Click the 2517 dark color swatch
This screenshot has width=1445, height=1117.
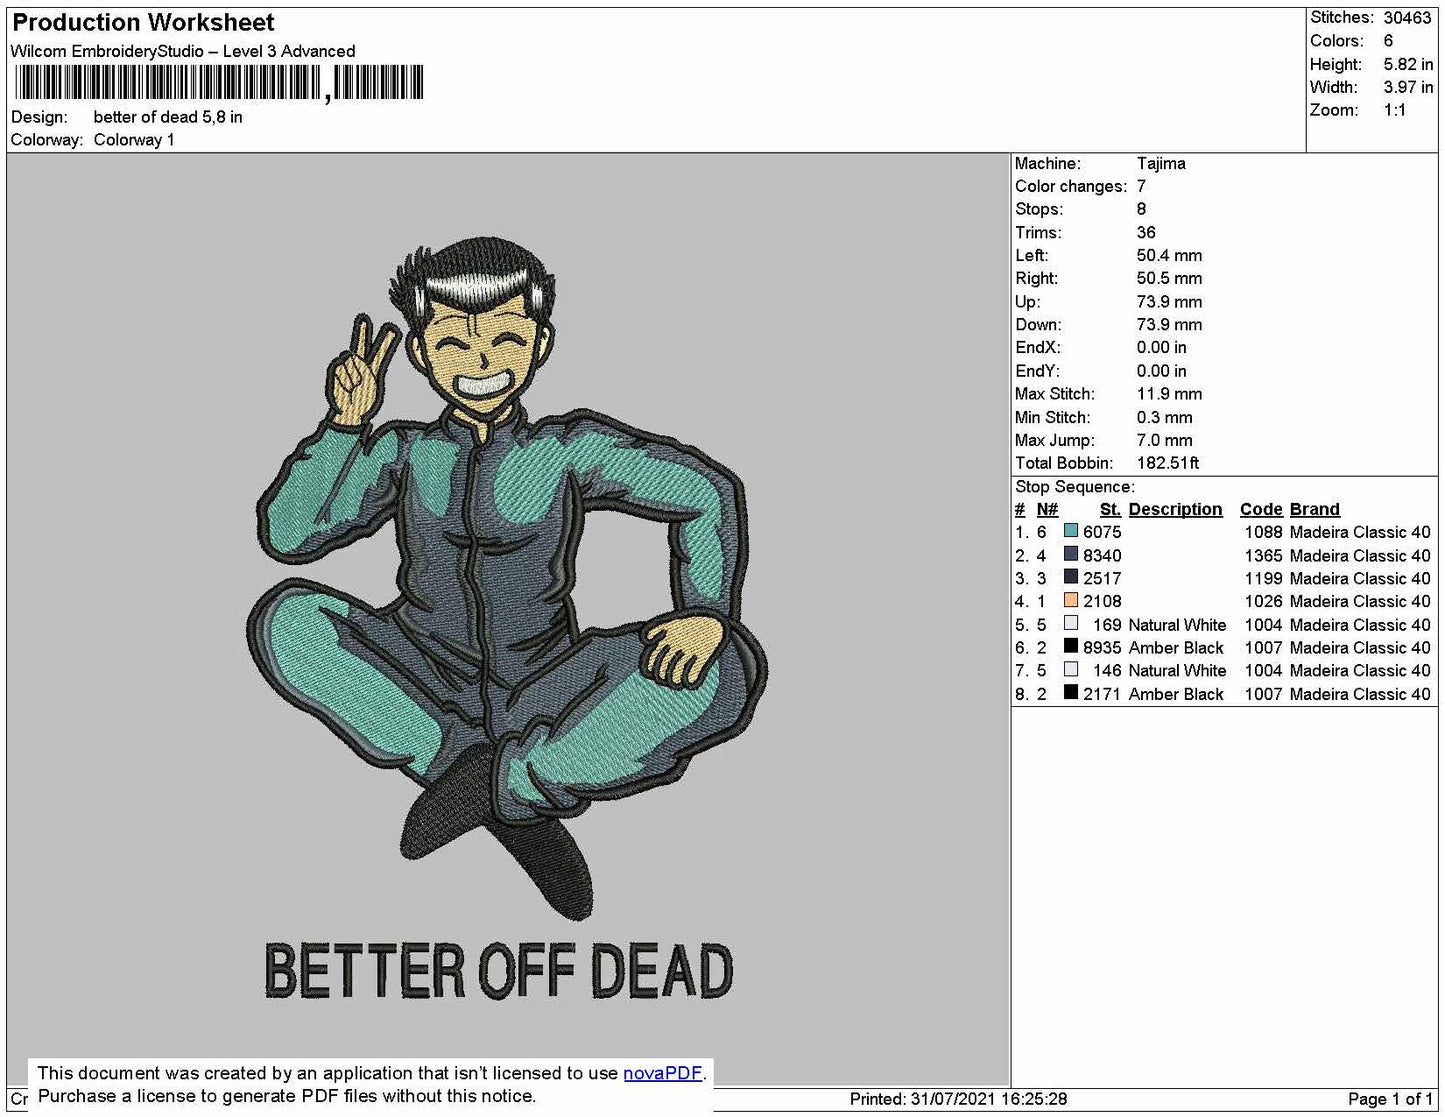point(1071,578)
